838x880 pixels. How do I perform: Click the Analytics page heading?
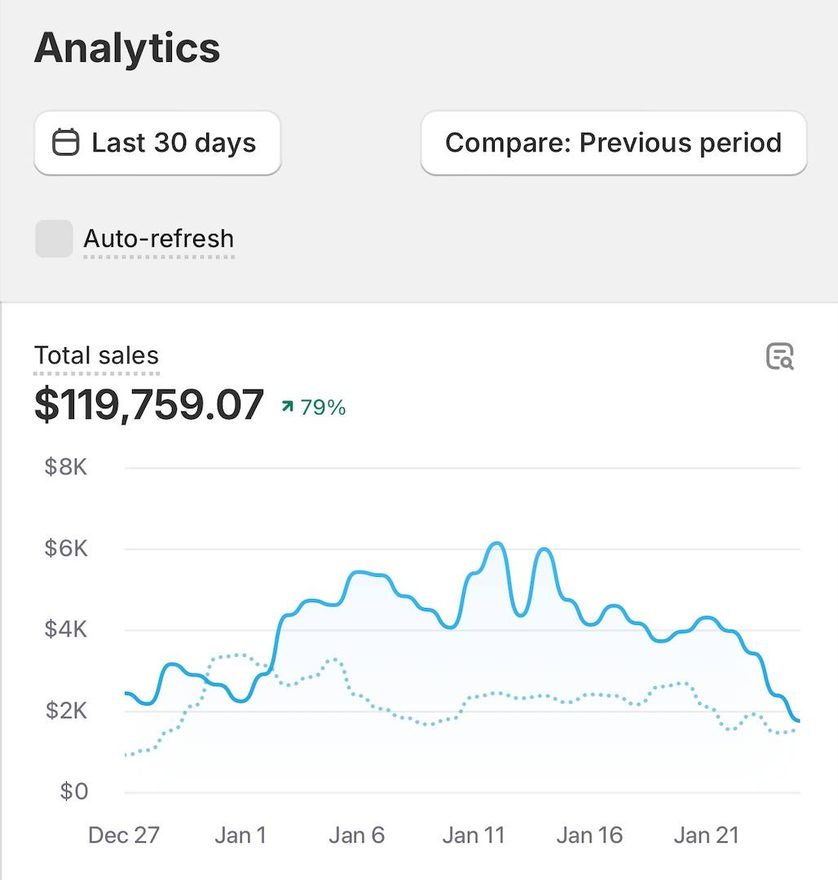(127, 48)
